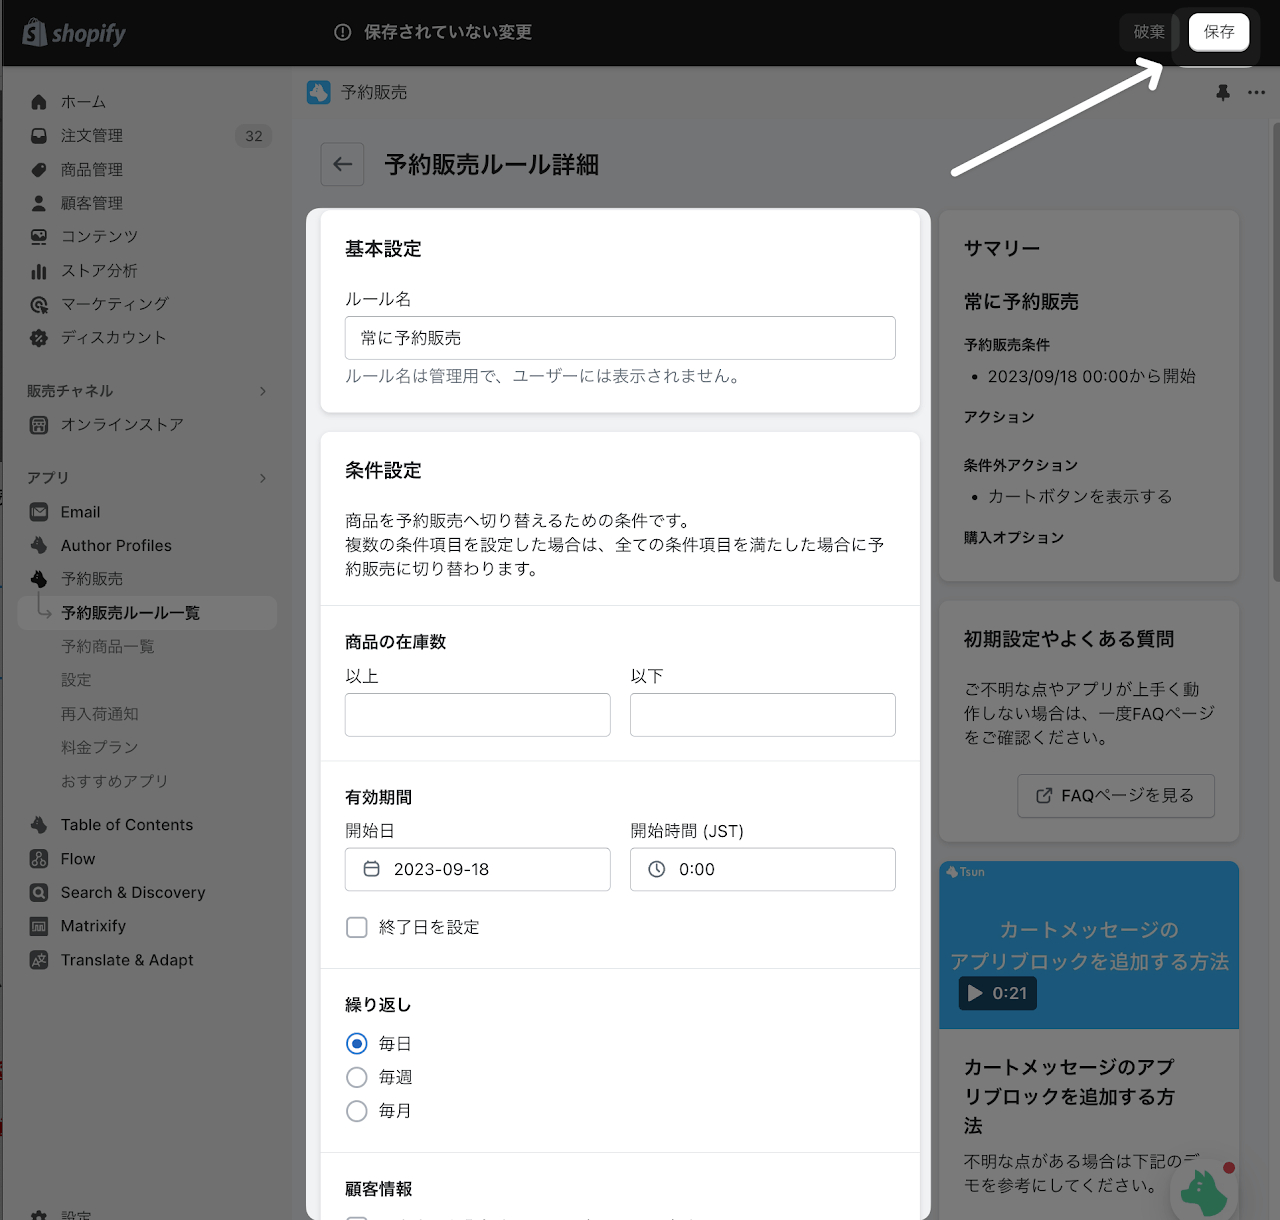Viewport: 1280px width, 1220px height.
Task: Click the 以下 stock quantity field
Action: 763,715
